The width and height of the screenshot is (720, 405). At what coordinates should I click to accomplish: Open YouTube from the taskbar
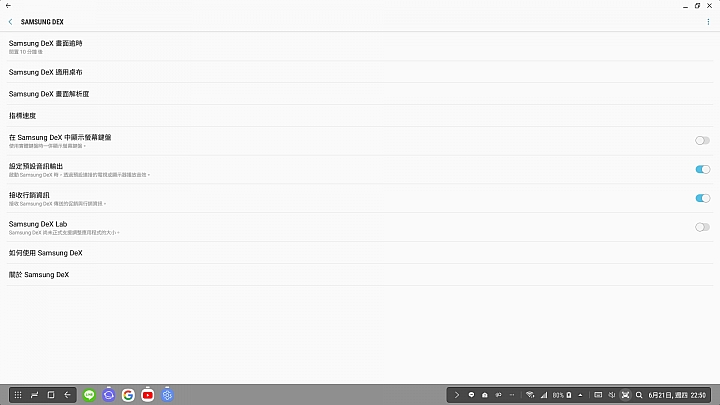click(x=148, y=395)
